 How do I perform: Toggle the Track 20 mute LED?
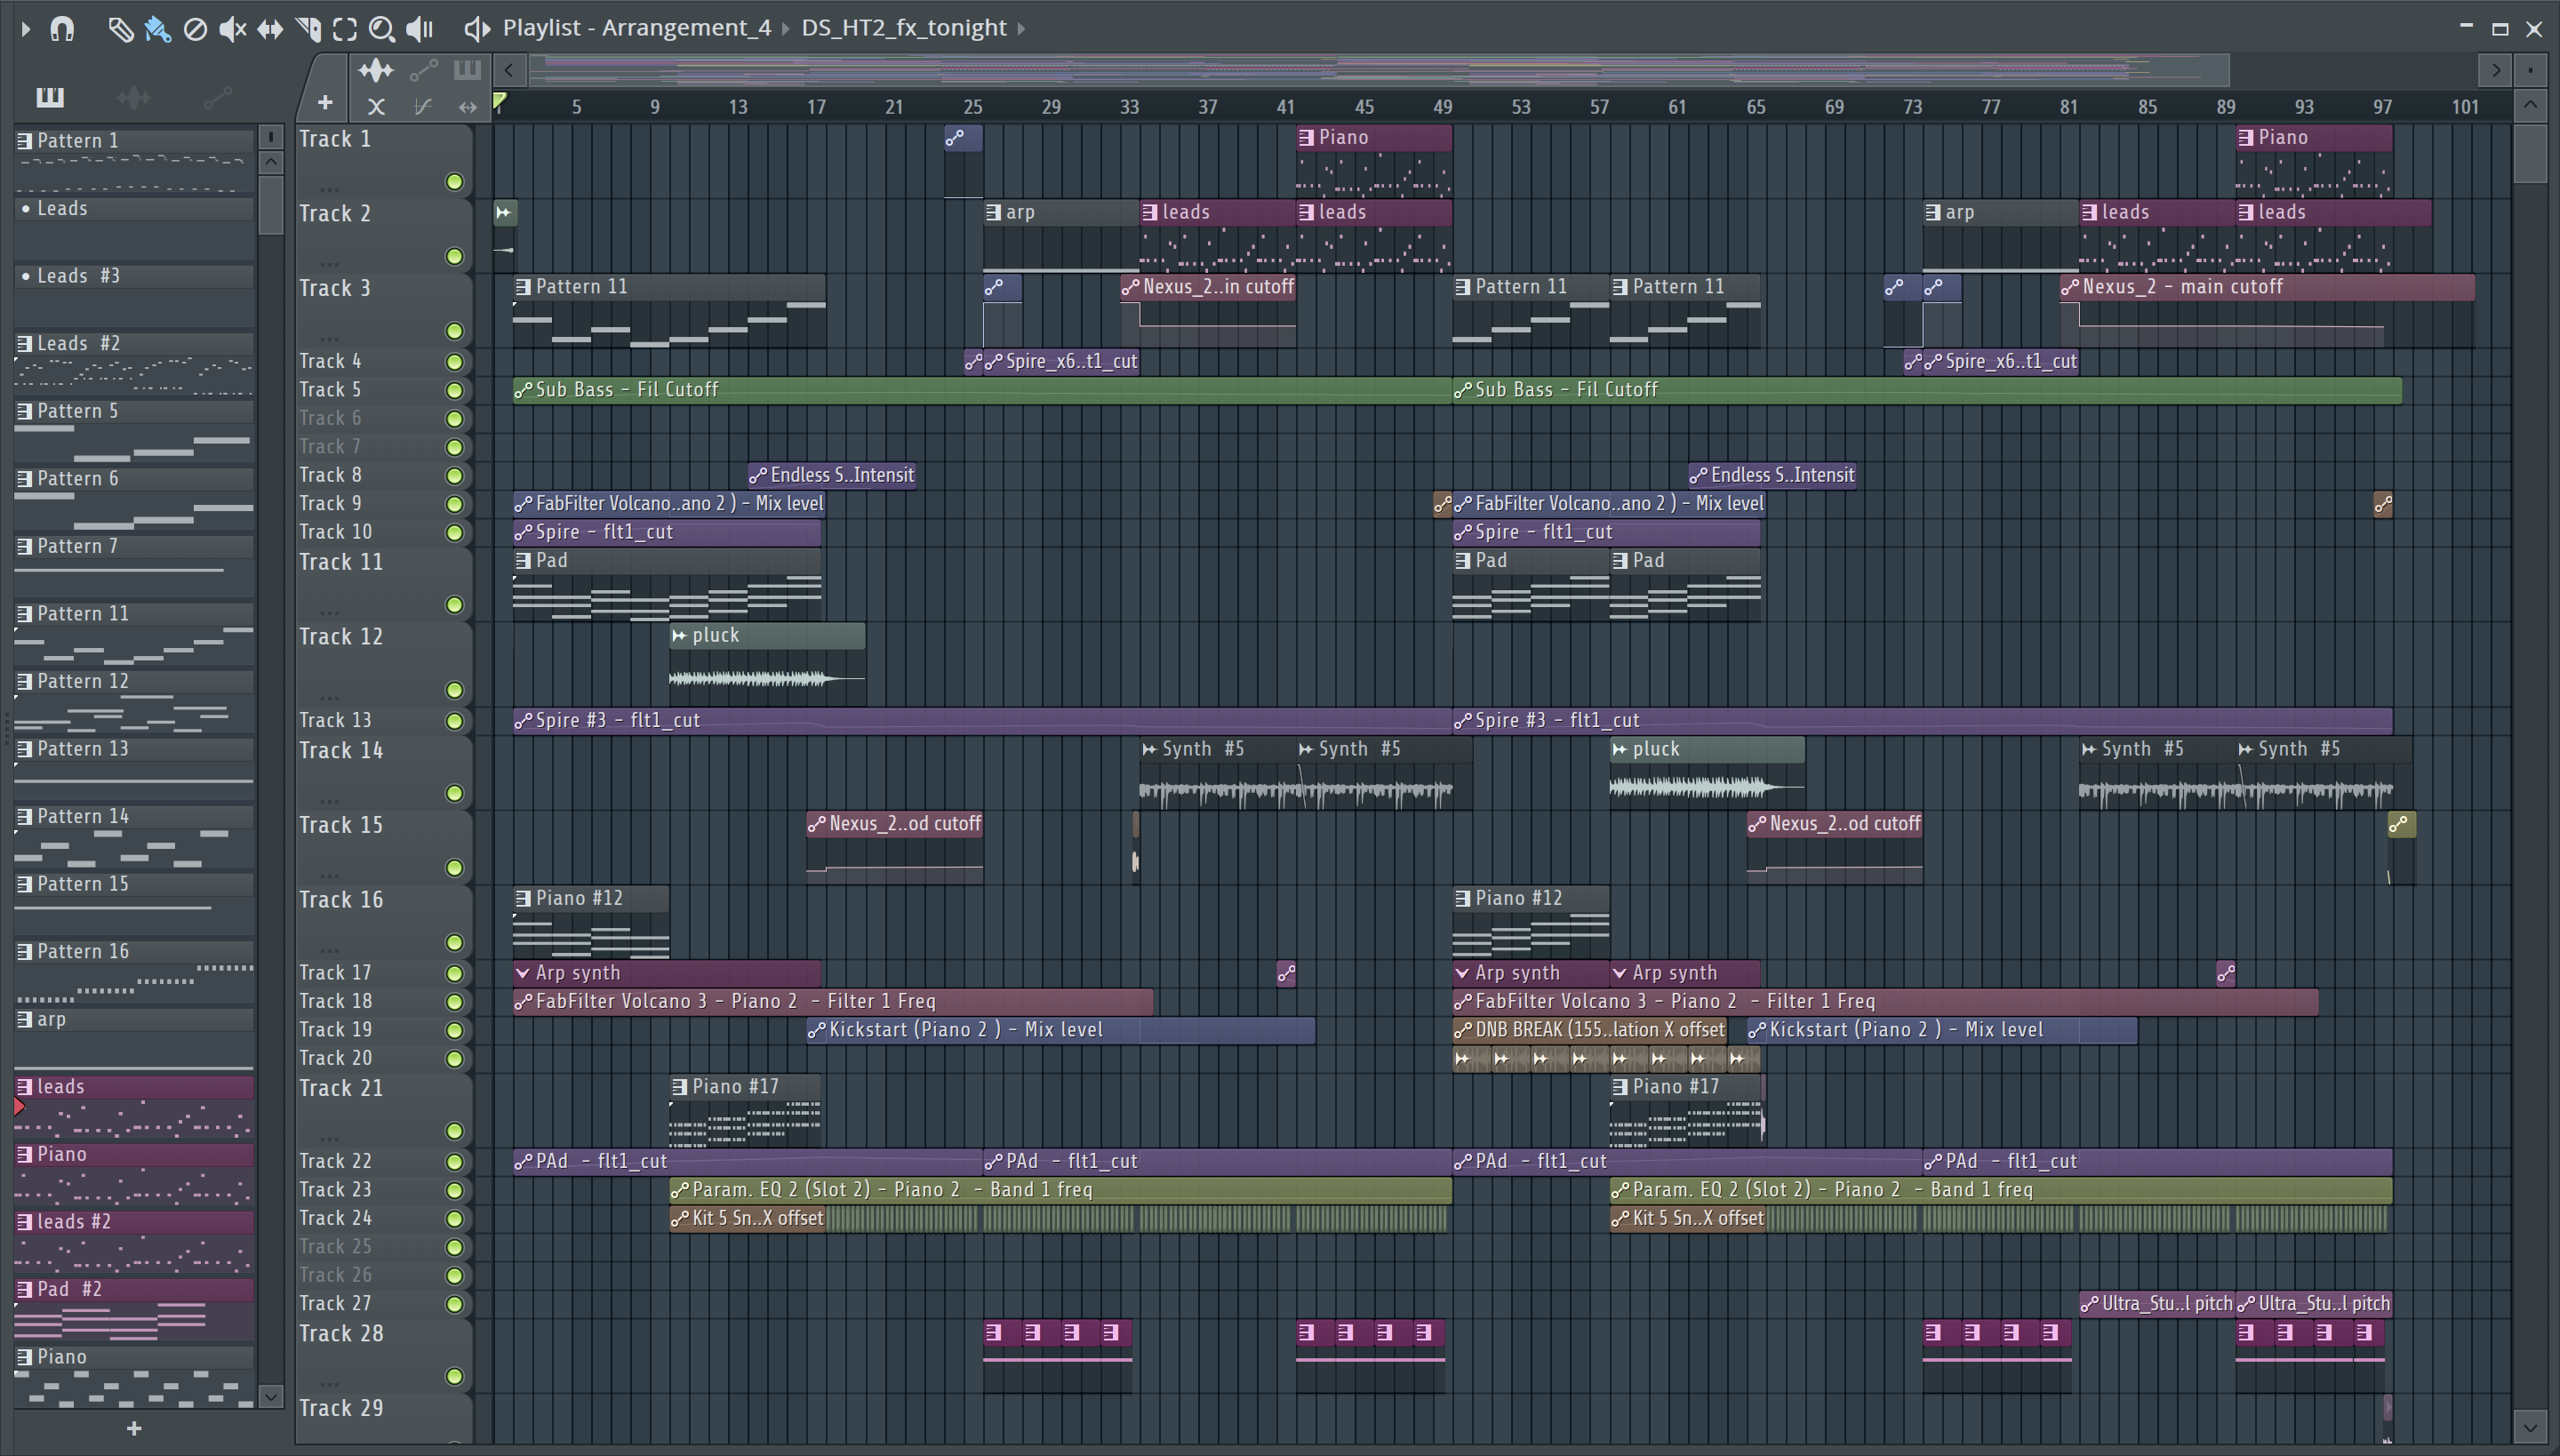click(x=454, y=1059)
